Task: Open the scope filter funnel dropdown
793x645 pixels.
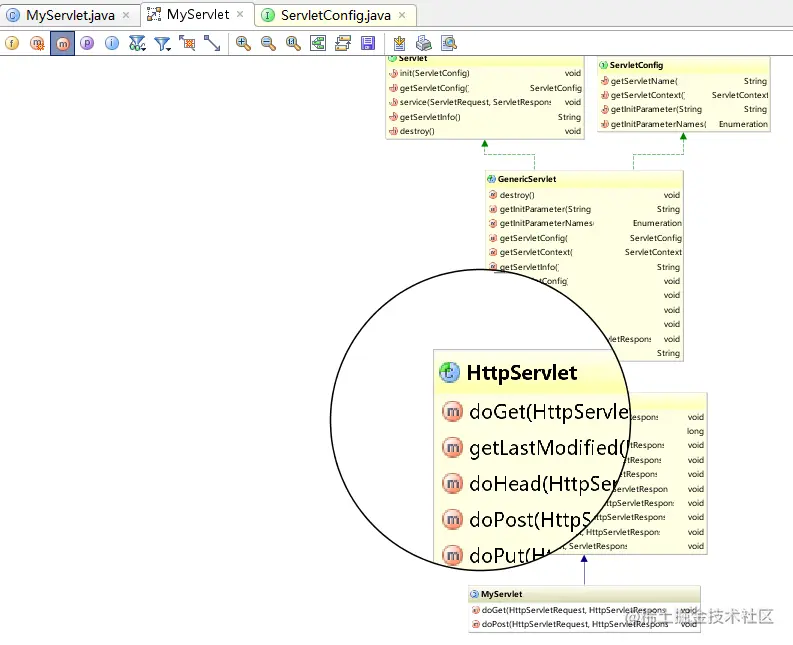Action: [162, 44]
